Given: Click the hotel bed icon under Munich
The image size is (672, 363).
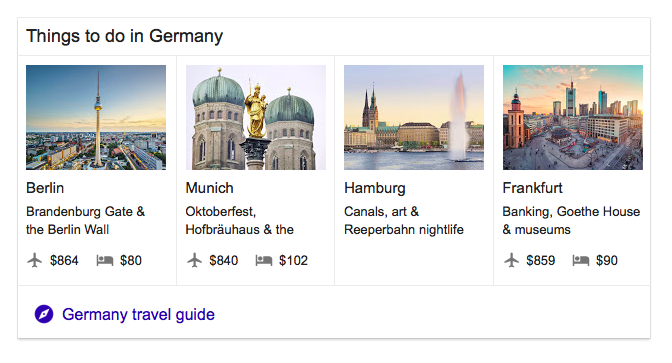Looking at the screenshot, I should point(264,260).
